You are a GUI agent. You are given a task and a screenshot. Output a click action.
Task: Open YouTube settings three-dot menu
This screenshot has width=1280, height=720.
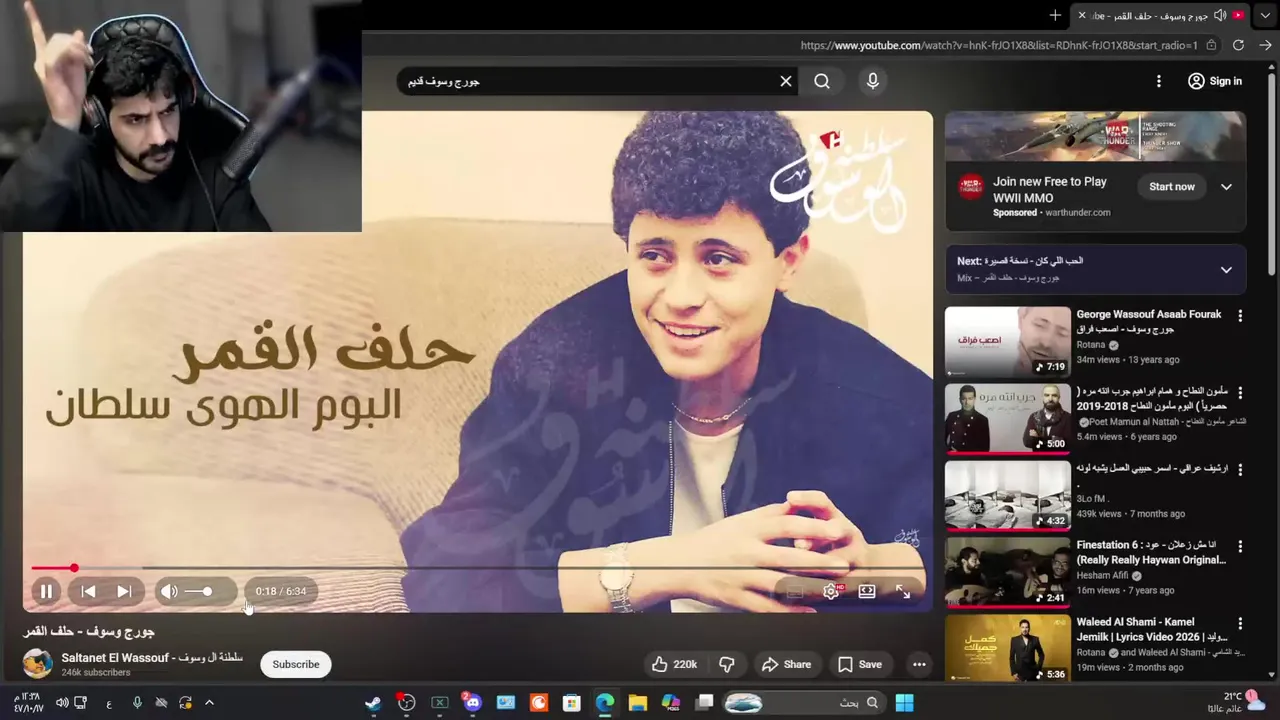(1159, 81)
